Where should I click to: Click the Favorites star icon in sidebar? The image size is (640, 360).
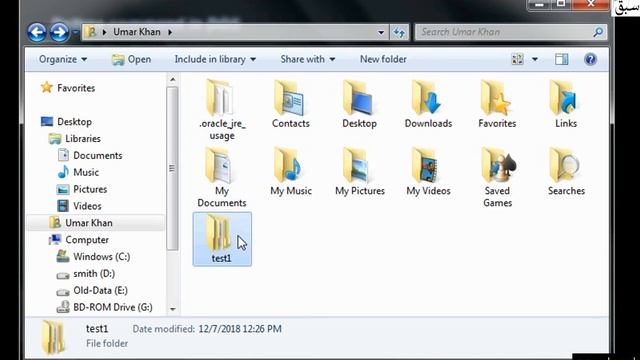(x=47, y=87)
